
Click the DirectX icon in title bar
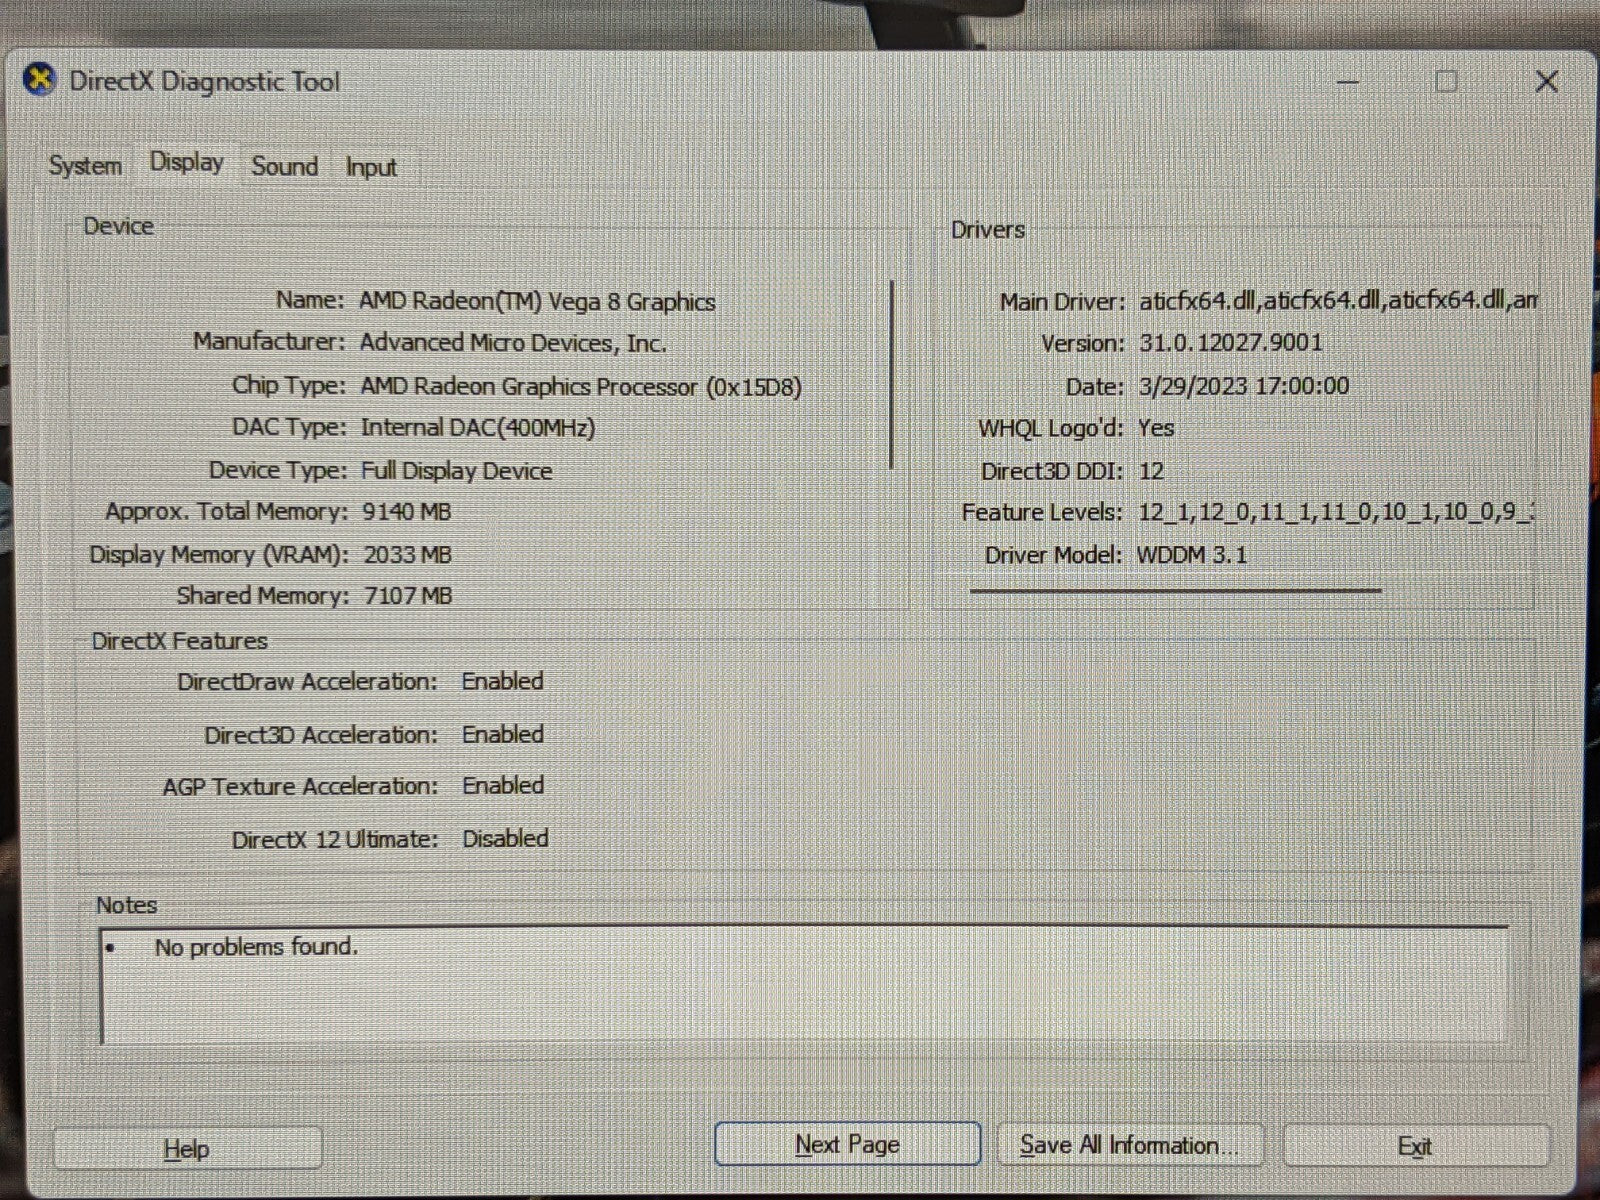[40, 80]
